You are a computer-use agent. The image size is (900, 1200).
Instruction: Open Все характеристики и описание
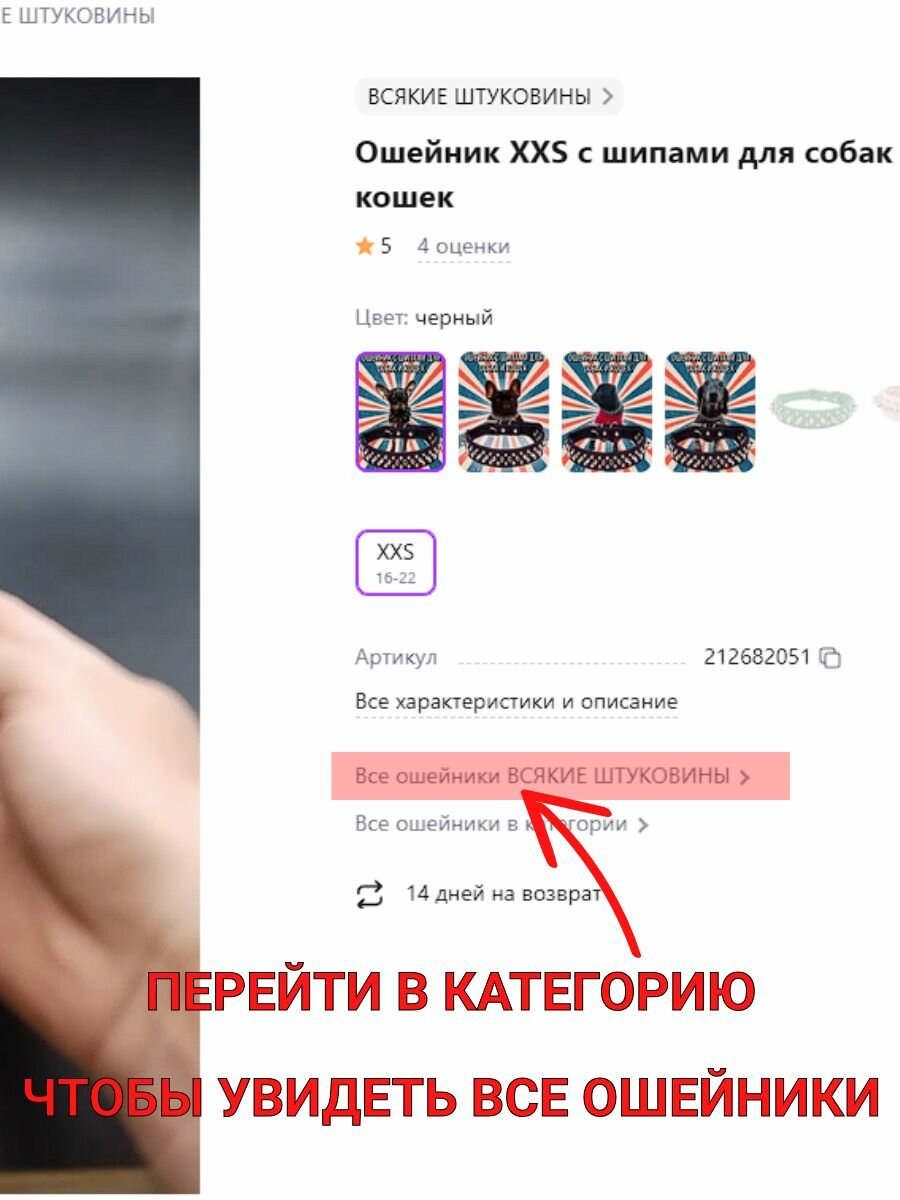[516, 702]
